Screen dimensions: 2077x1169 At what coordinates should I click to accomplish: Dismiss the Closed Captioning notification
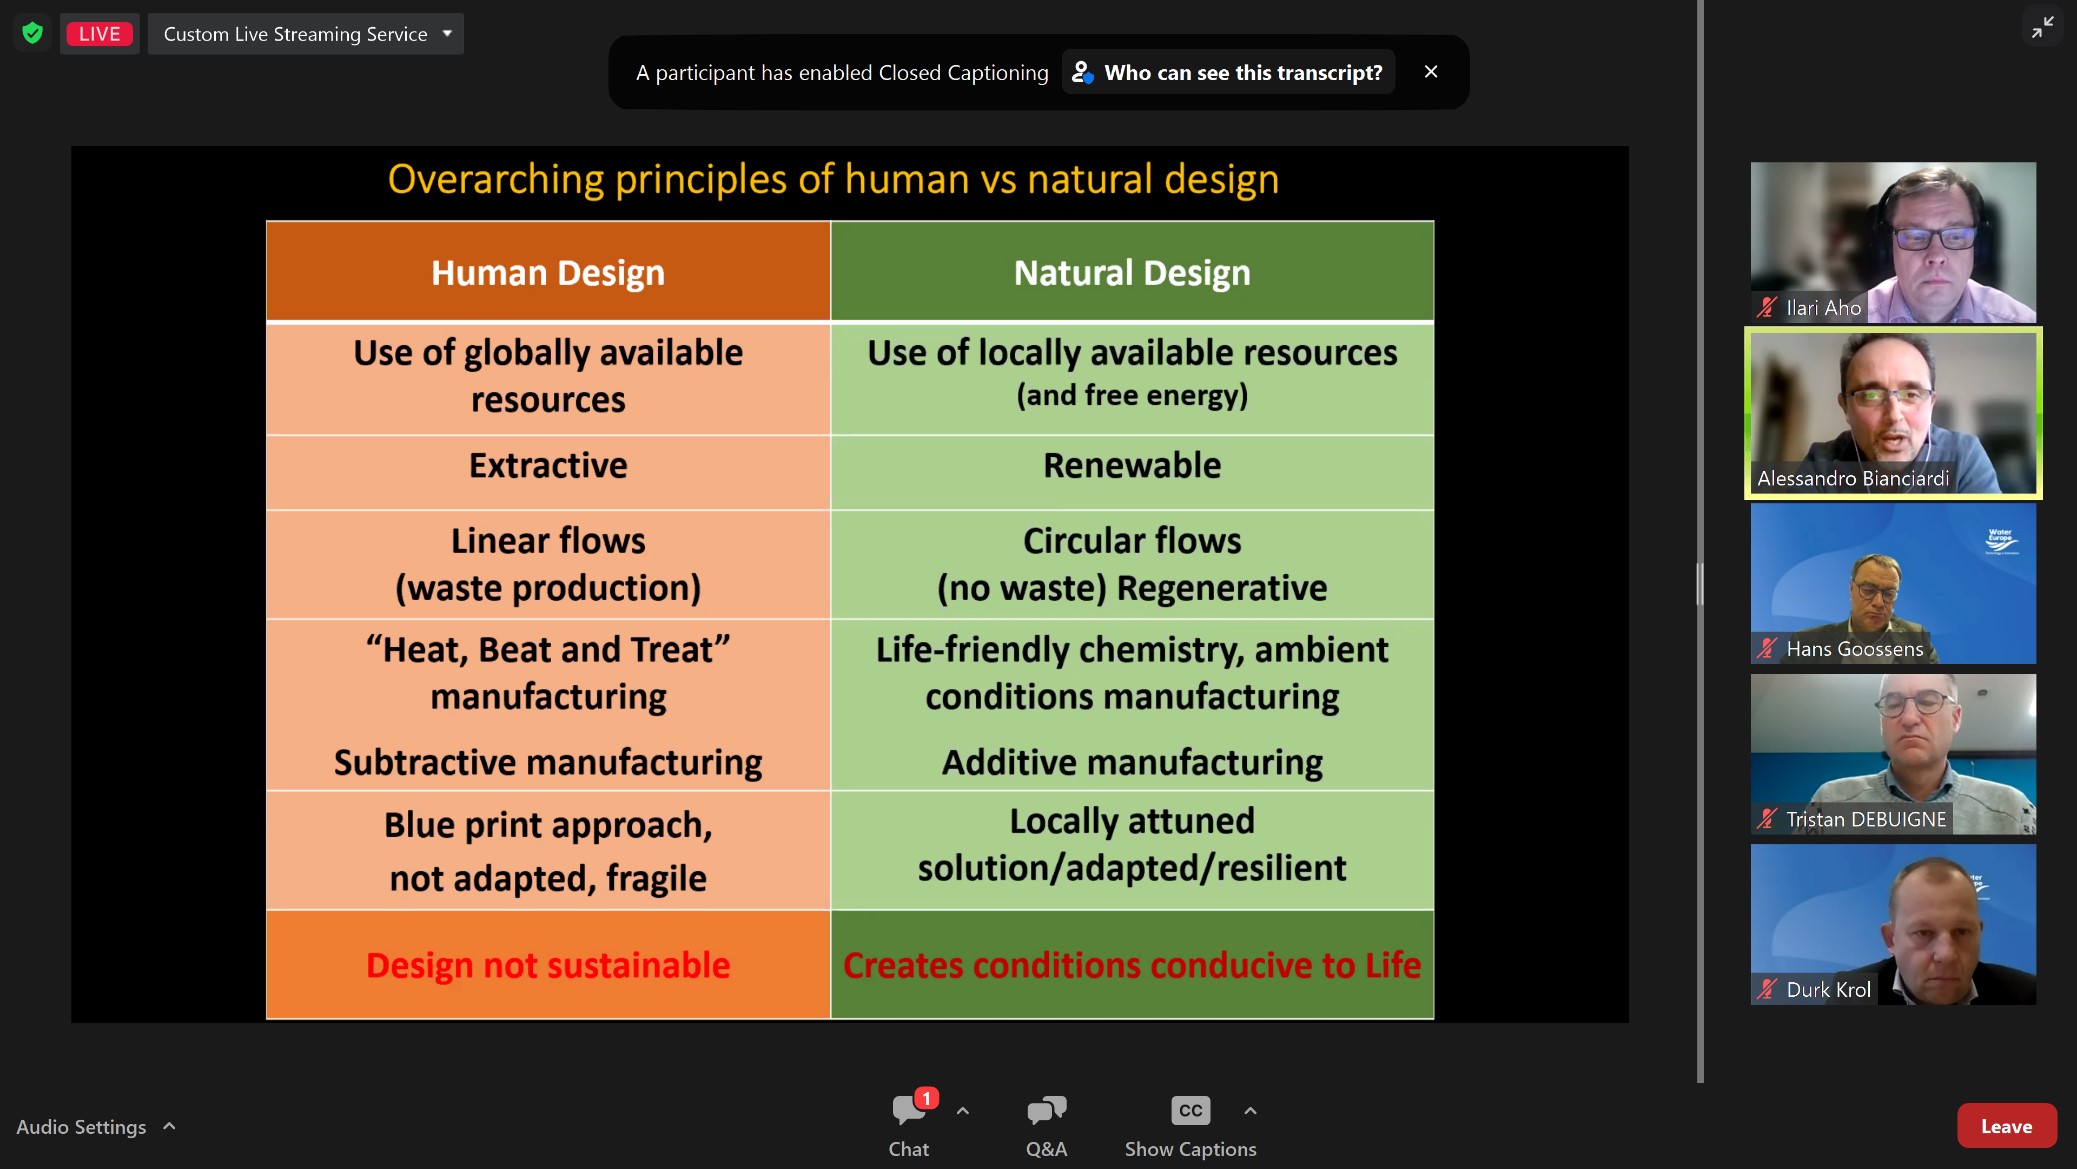tap(1431, 72)
